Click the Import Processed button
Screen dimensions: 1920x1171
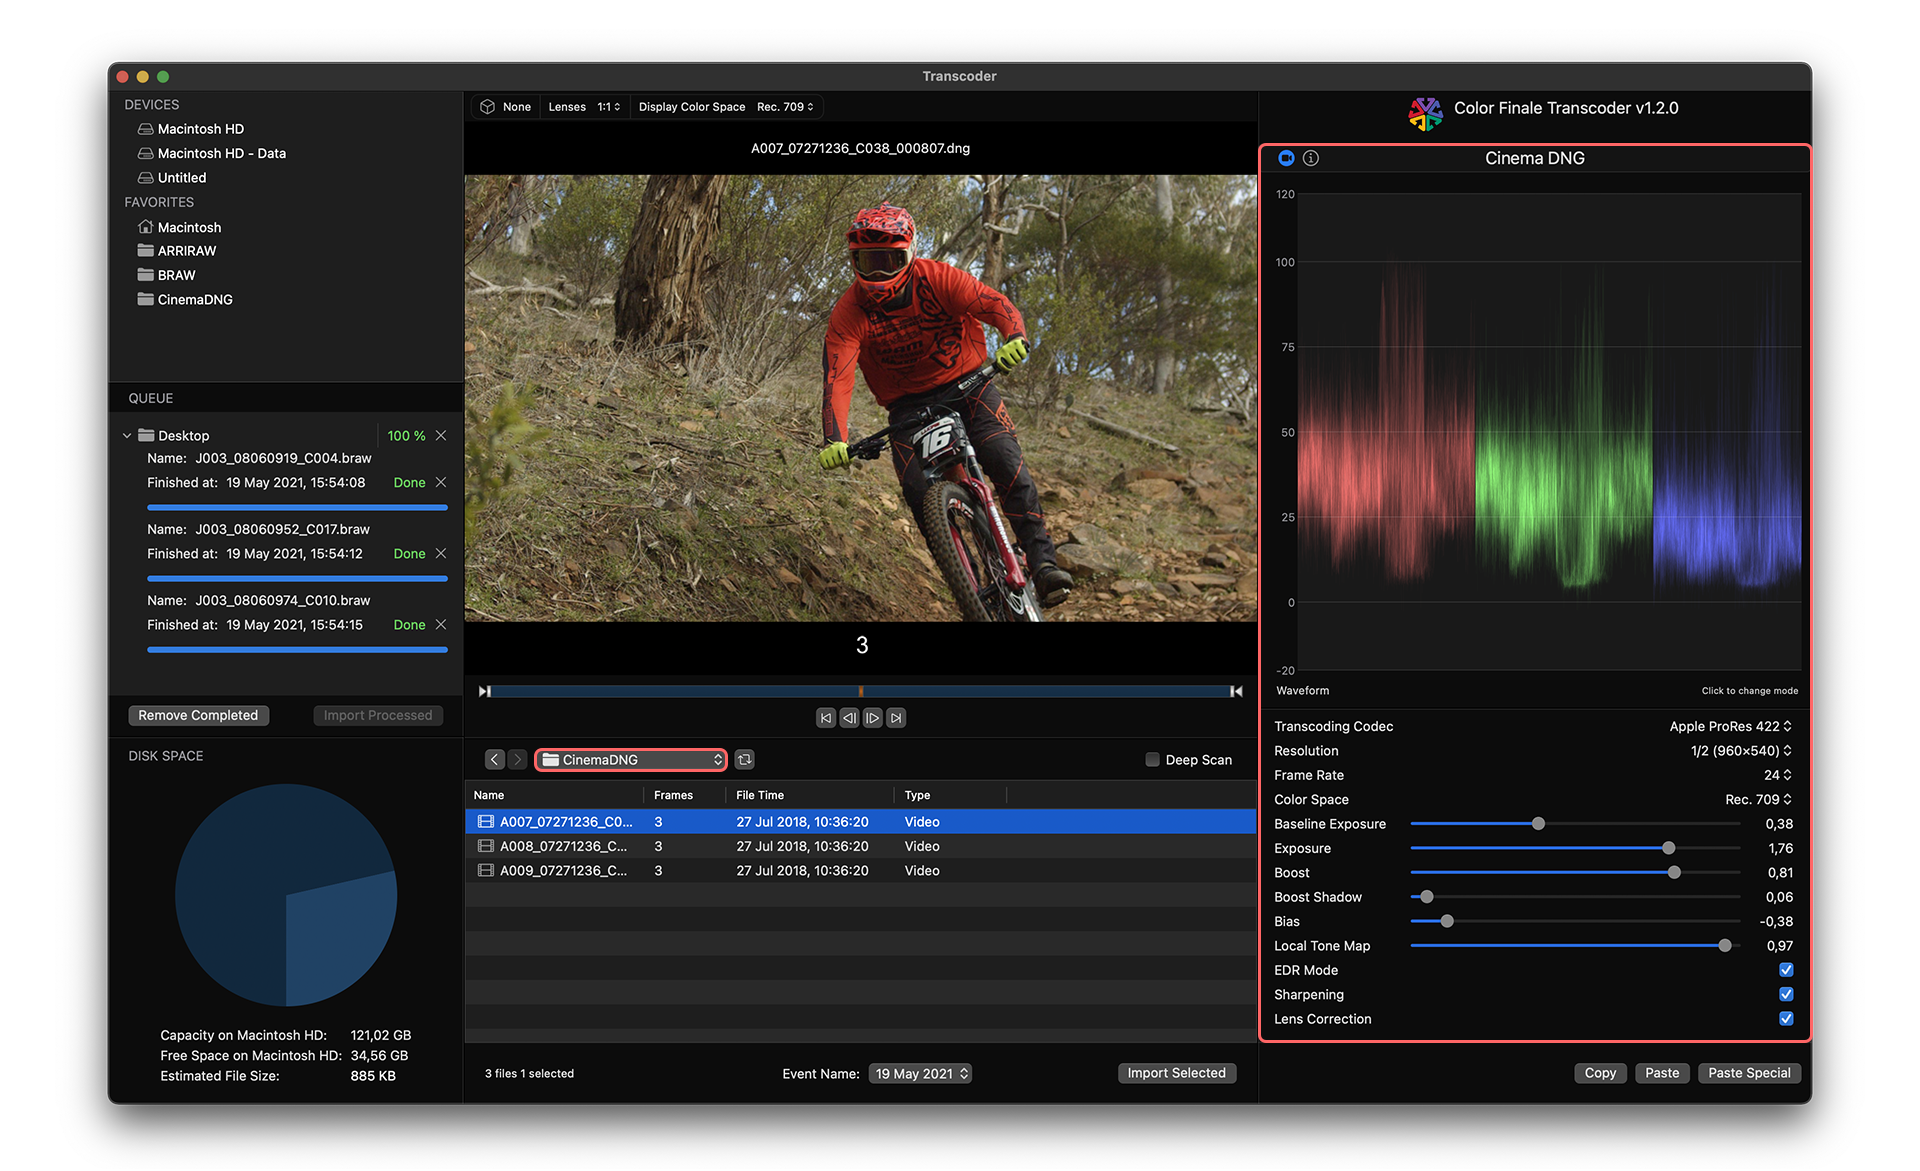pyautogui.click(x=378, y=715)
